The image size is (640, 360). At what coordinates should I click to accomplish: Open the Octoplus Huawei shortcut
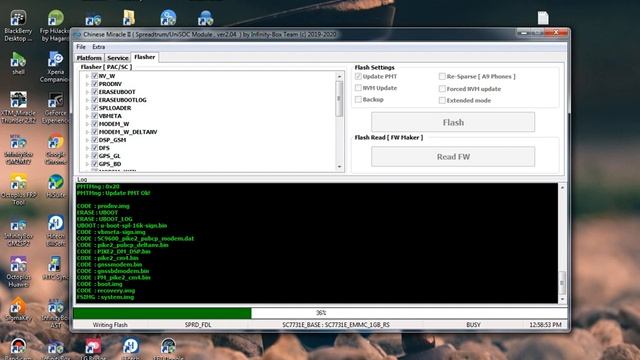pos(18,271)
